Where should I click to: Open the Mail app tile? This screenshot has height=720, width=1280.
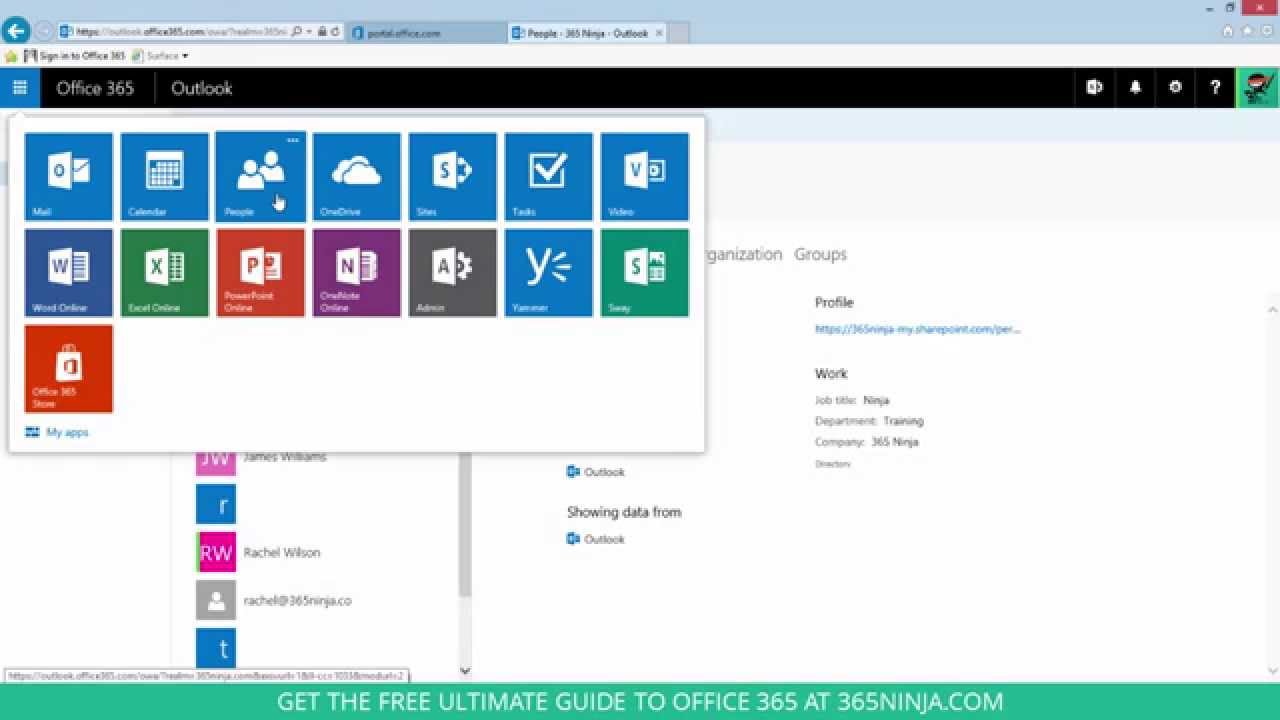click(x=69, y=177)
